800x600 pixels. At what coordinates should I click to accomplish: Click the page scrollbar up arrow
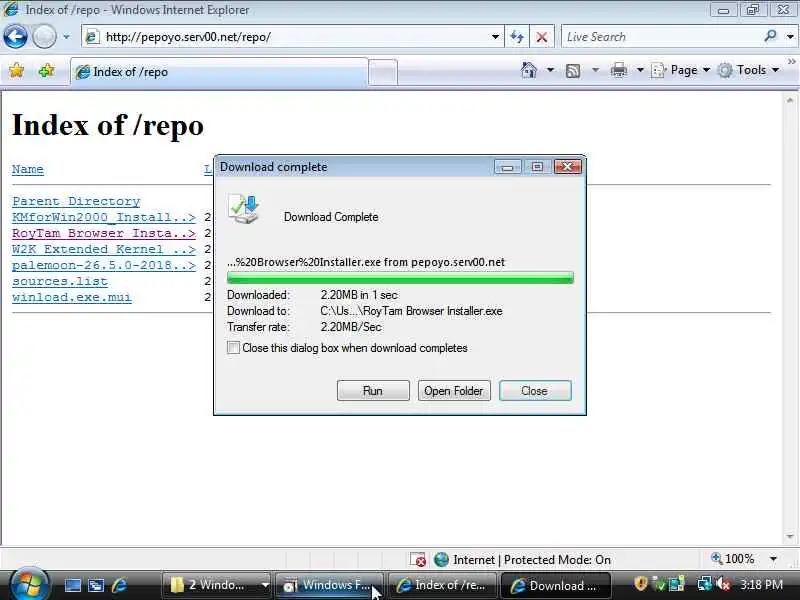790,101
